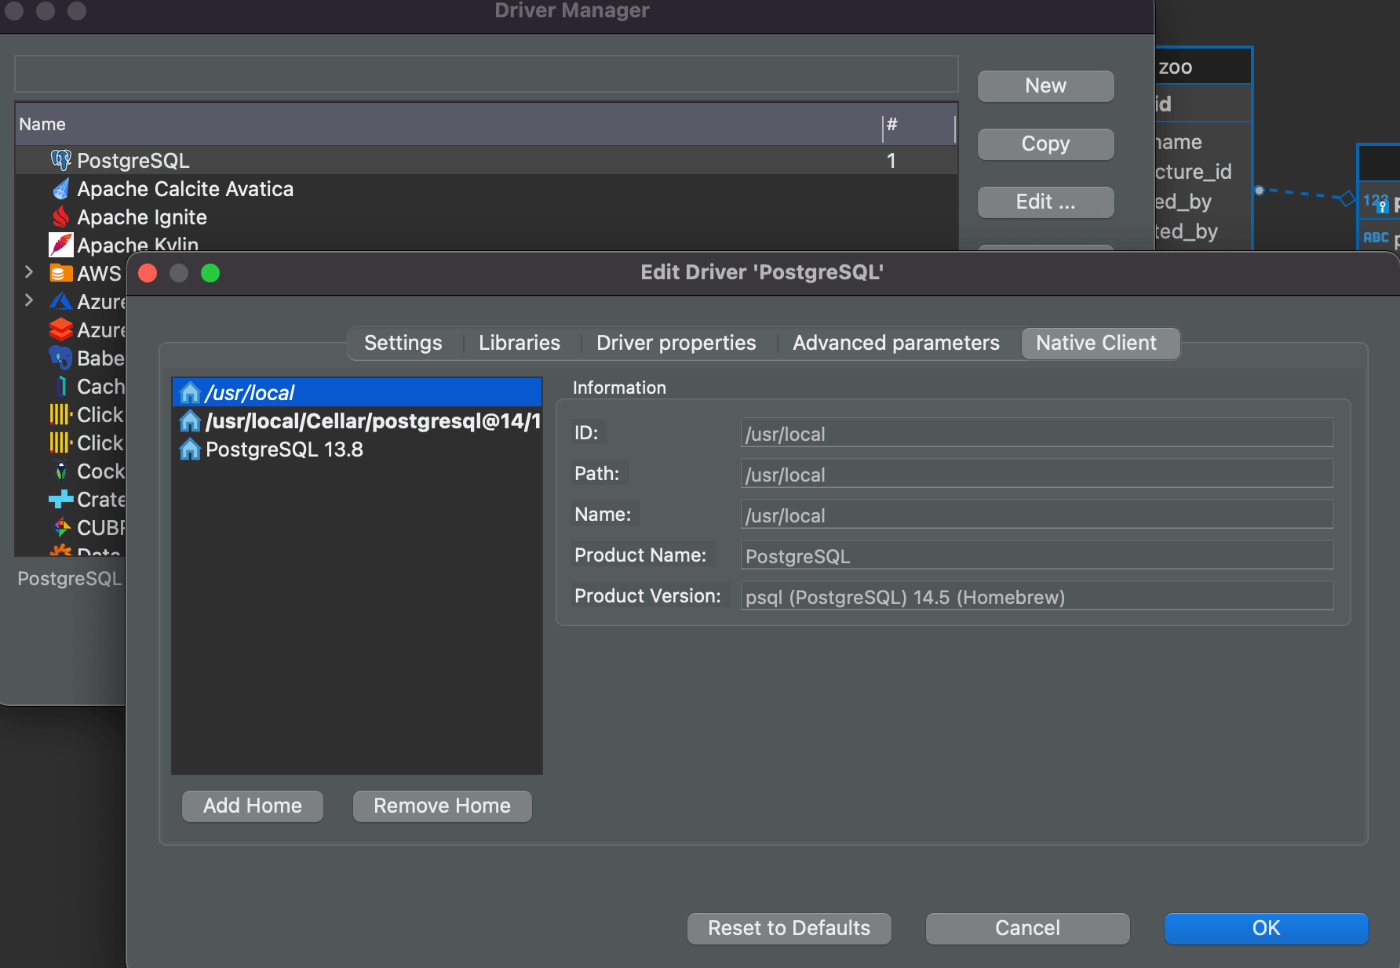Click the green zoom button of Edit Driver
The width and height of the screenshot is (1400, 968).
[210, 273]
